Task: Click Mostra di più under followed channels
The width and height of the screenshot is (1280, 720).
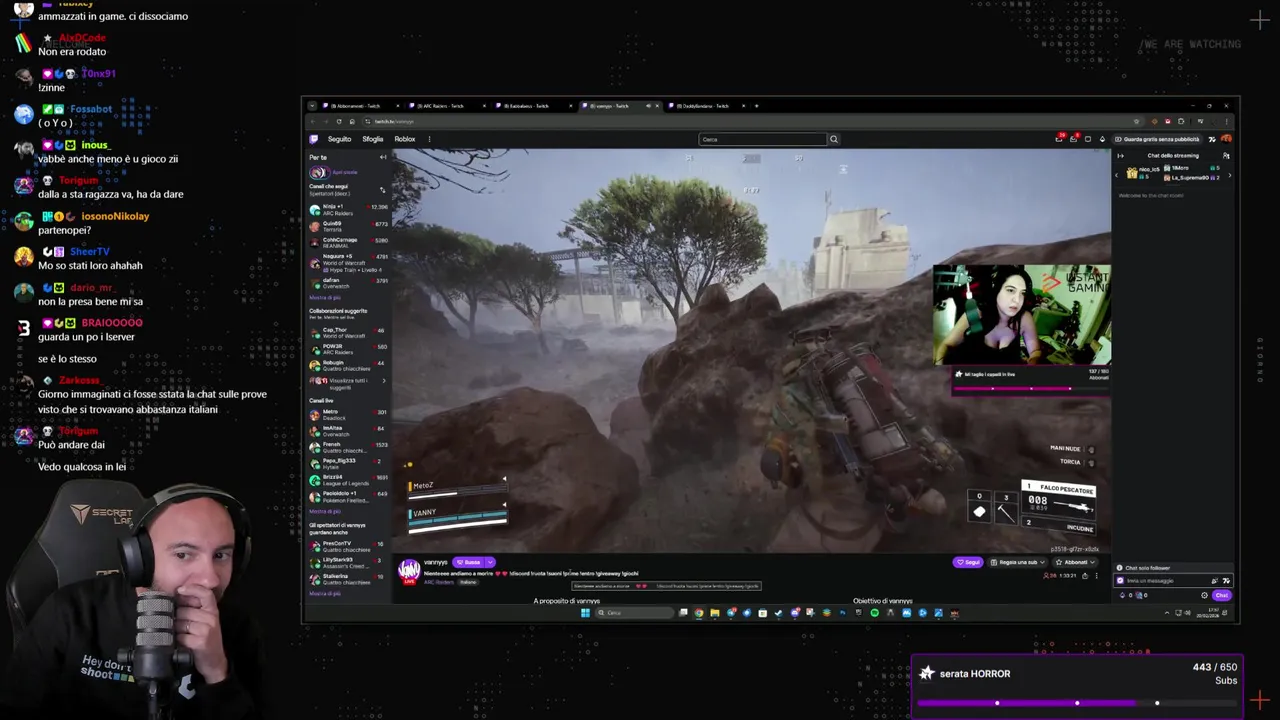Action: [325, 298]
